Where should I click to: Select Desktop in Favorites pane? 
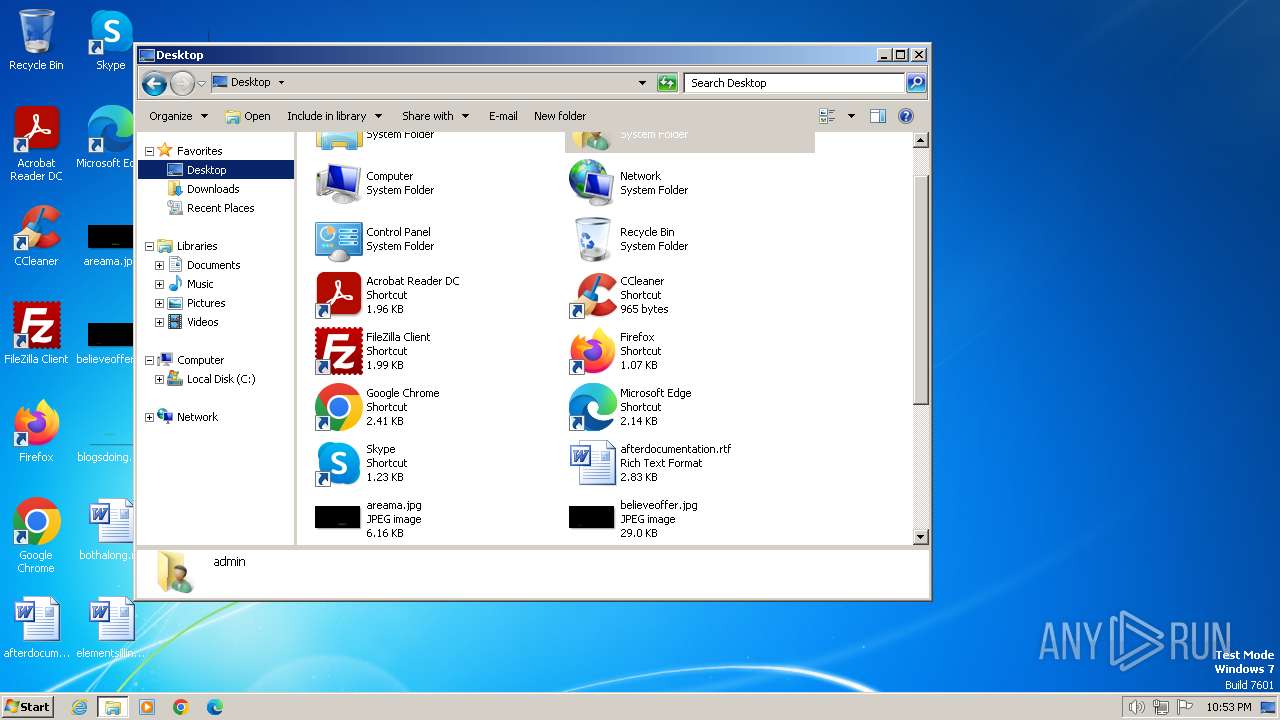(216, 170)
